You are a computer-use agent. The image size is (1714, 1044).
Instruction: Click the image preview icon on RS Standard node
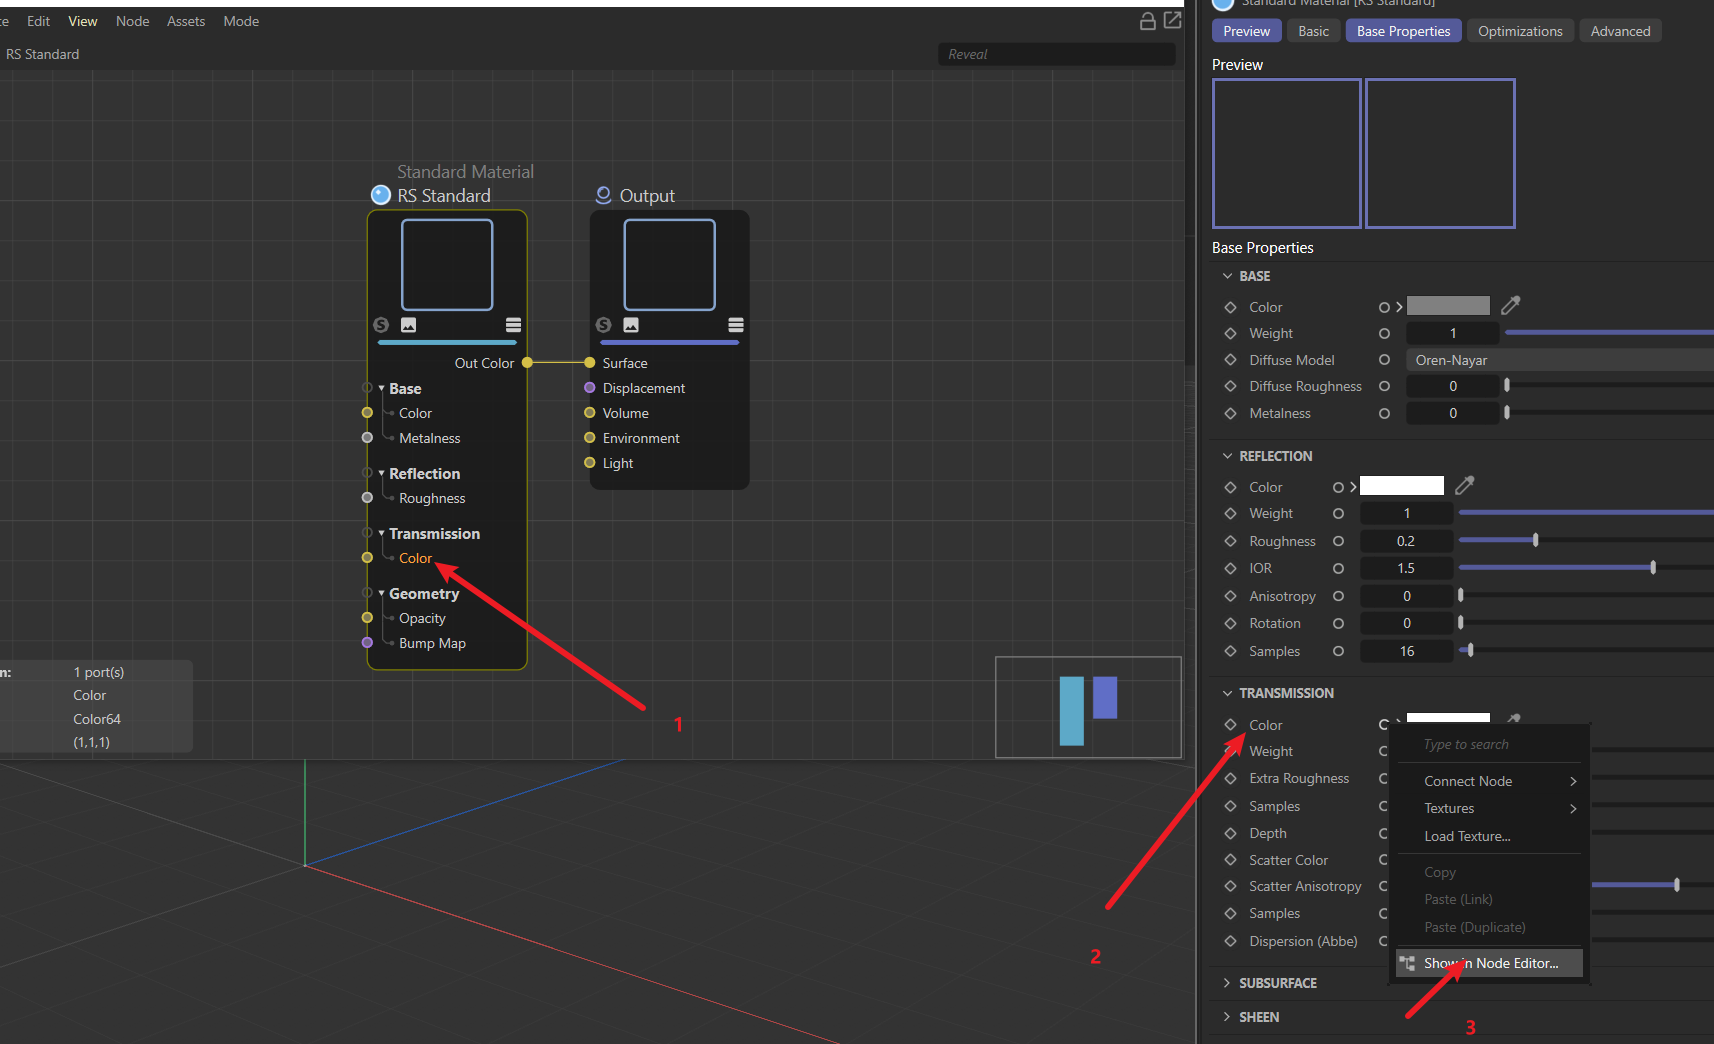[408, 325]
